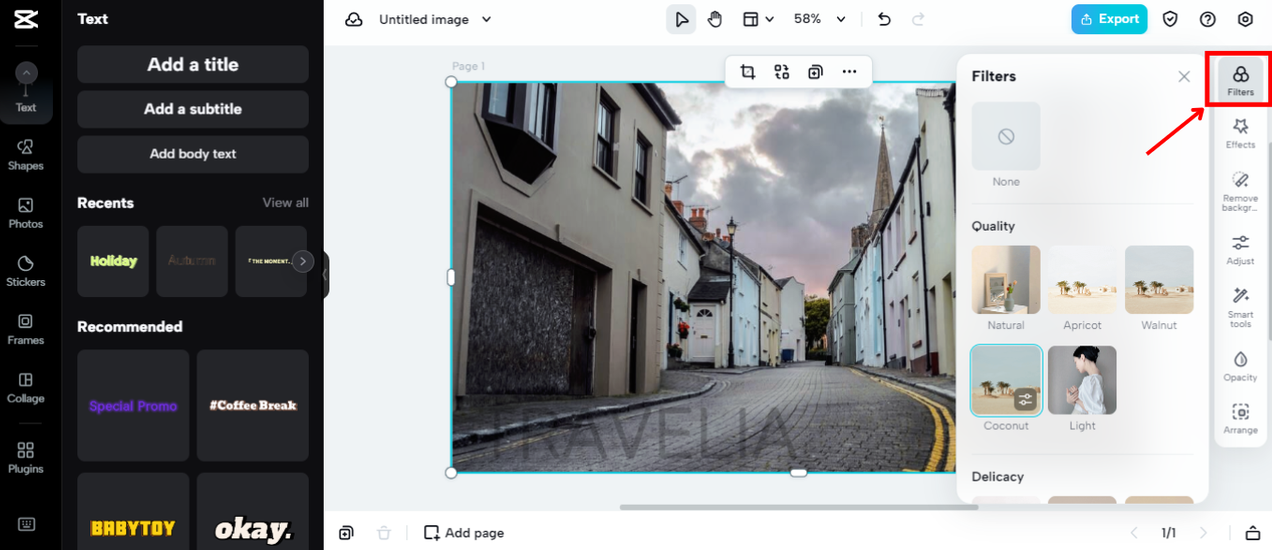
Task: Open the layout options dropdown
Action: [x=759, y=19]
